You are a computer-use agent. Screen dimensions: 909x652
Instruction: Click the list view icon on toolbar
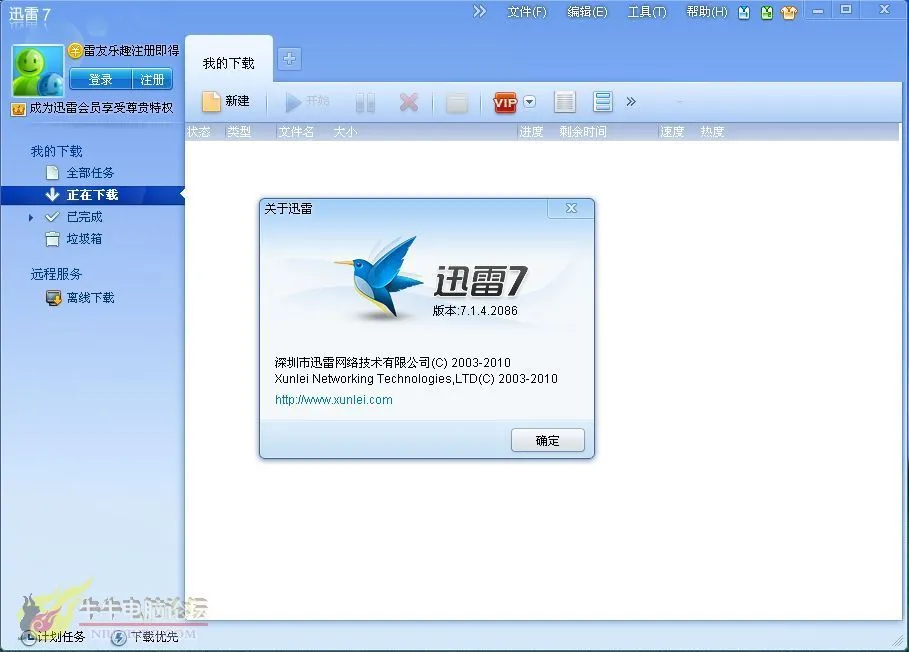click(602, 101)
